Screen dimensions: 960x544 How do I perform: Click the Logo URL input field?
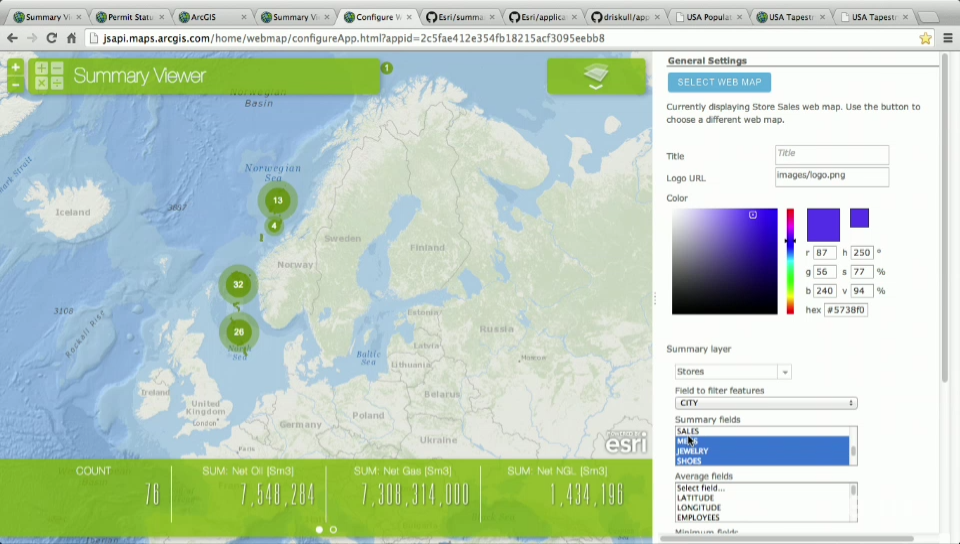831,177
